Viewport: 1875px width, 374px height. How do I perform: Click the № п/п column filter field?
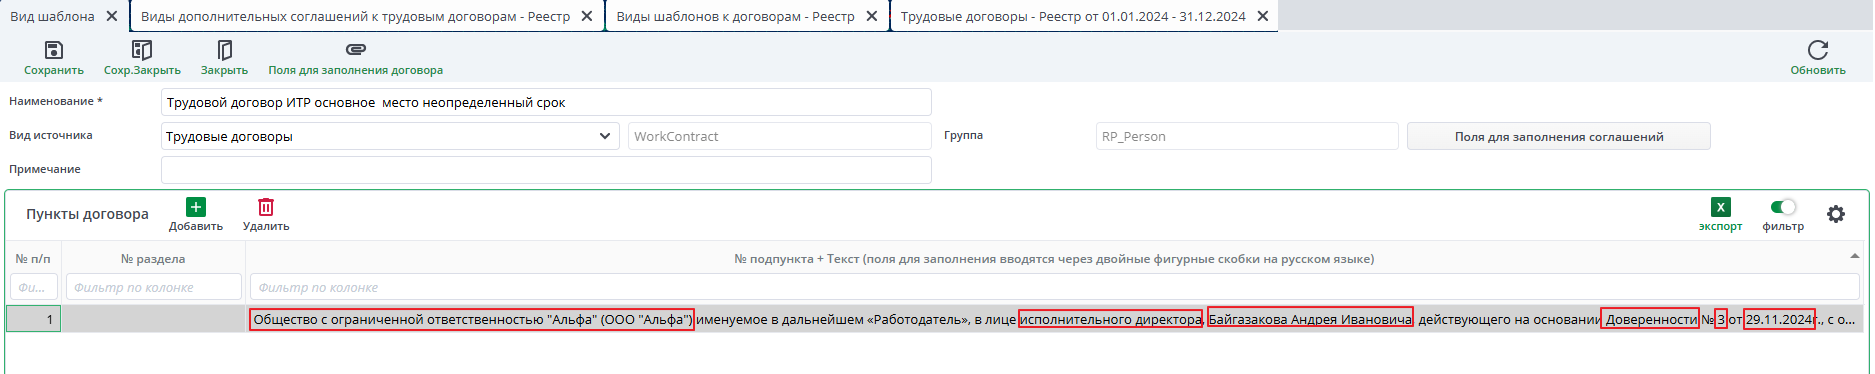33,287
